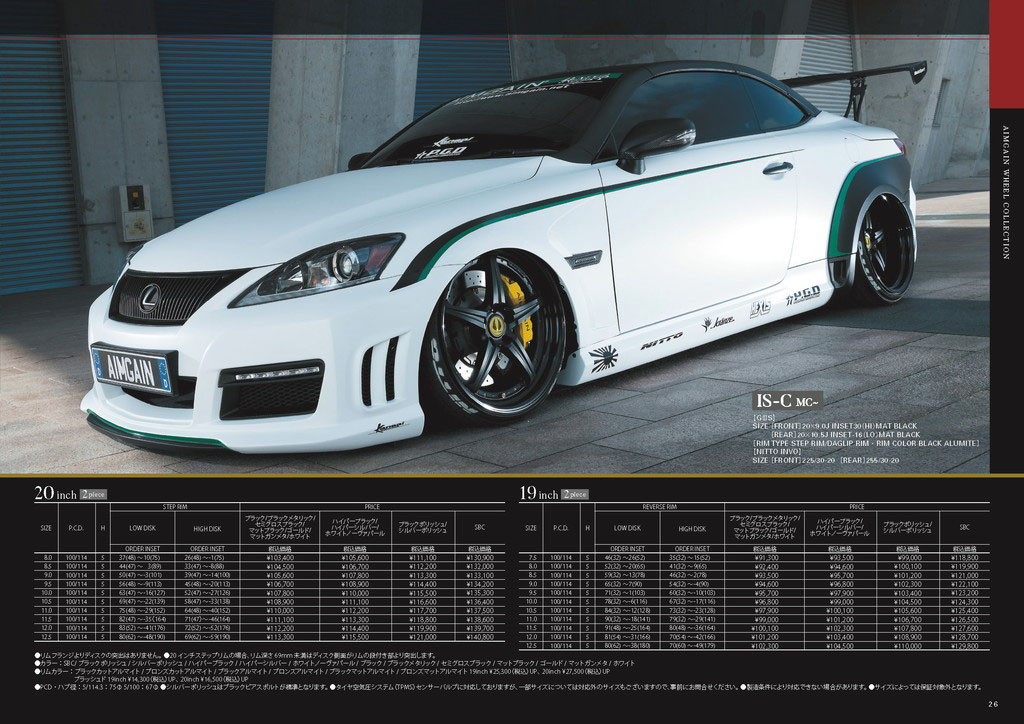Click "LOW DISK" header in the 20 inch table
The height and width of the screenshot is (724, 1024).
coord(142,529)
